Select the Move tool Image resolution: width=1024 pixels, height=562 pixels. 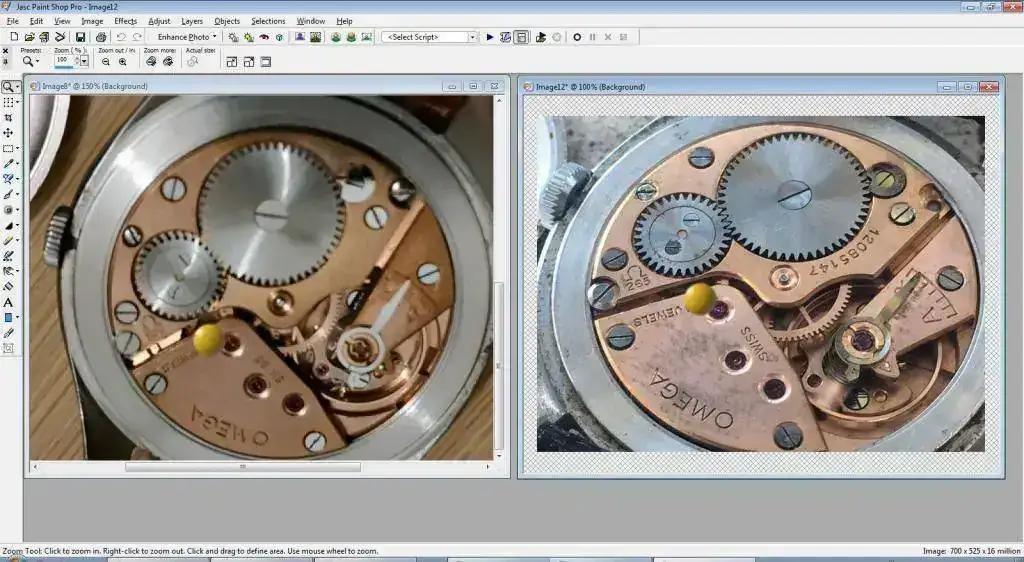(x=9, y=133)
